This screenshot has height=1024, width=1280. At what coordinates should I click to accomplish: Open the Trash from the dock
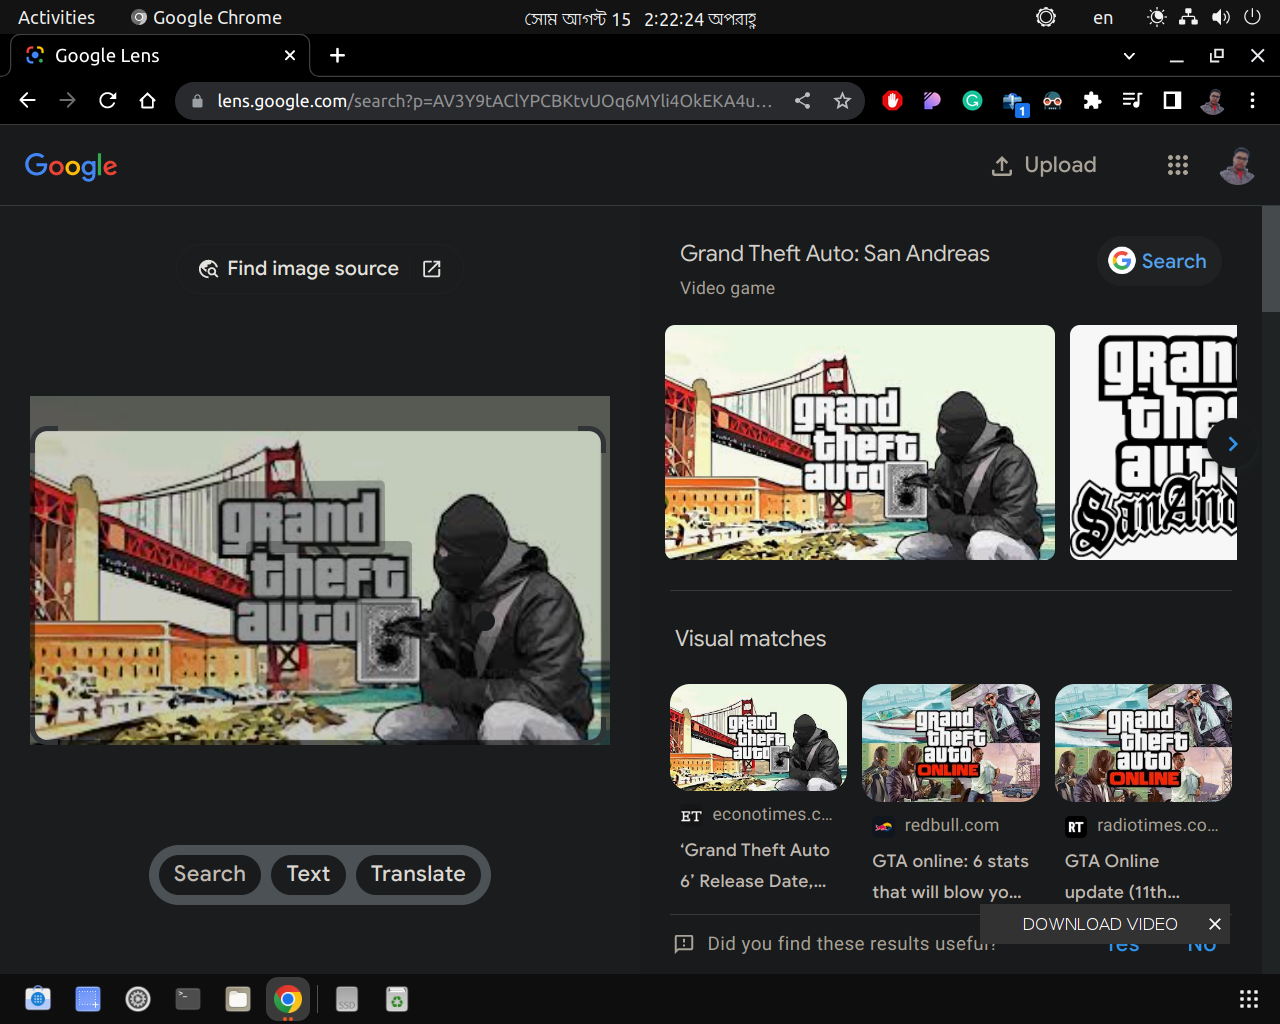pos(397,998)
